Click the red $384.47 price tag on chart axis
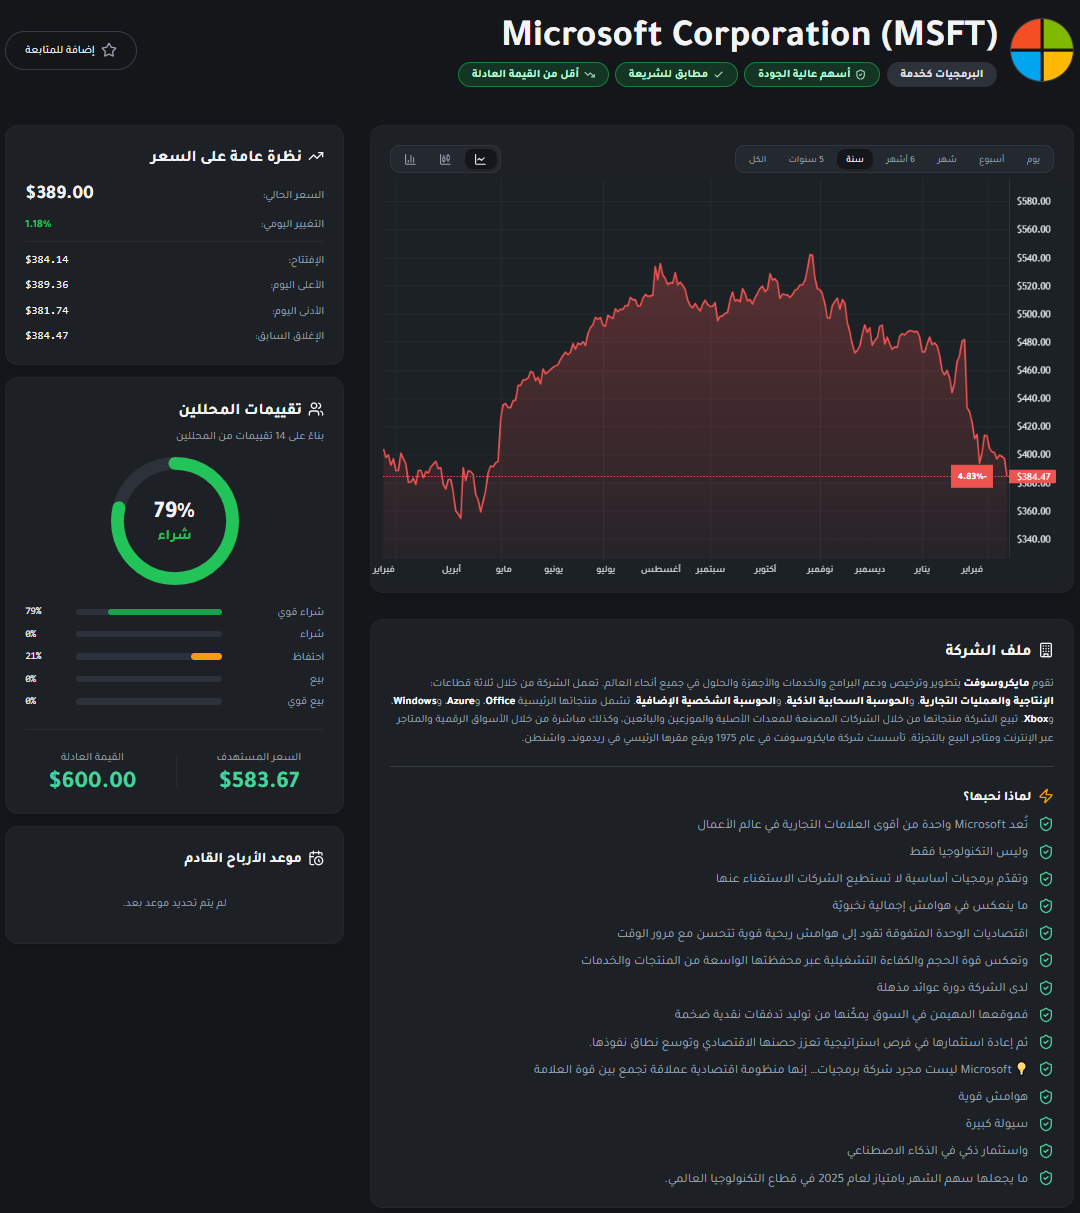 coord(1034,477)
